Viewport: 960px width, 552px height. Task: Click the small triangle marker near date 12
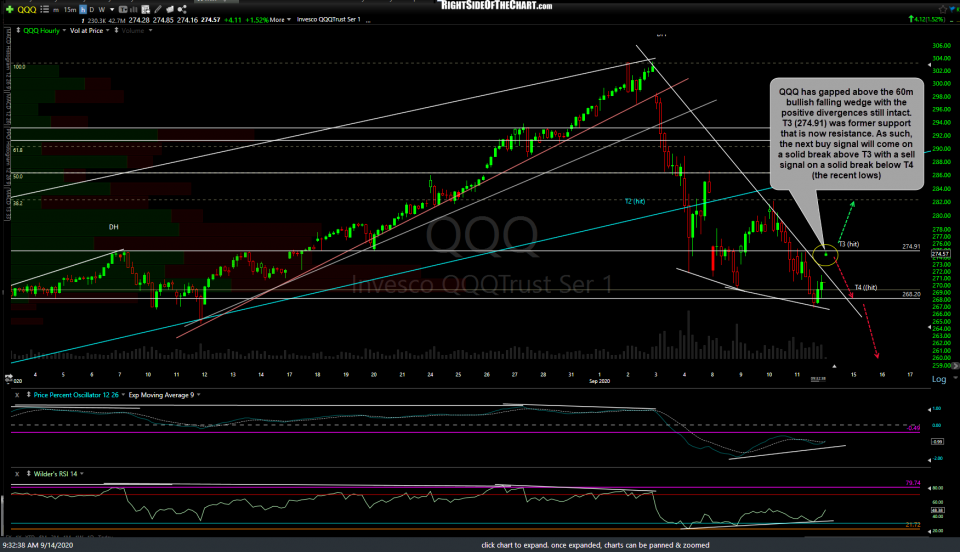[x=834, y=366]
